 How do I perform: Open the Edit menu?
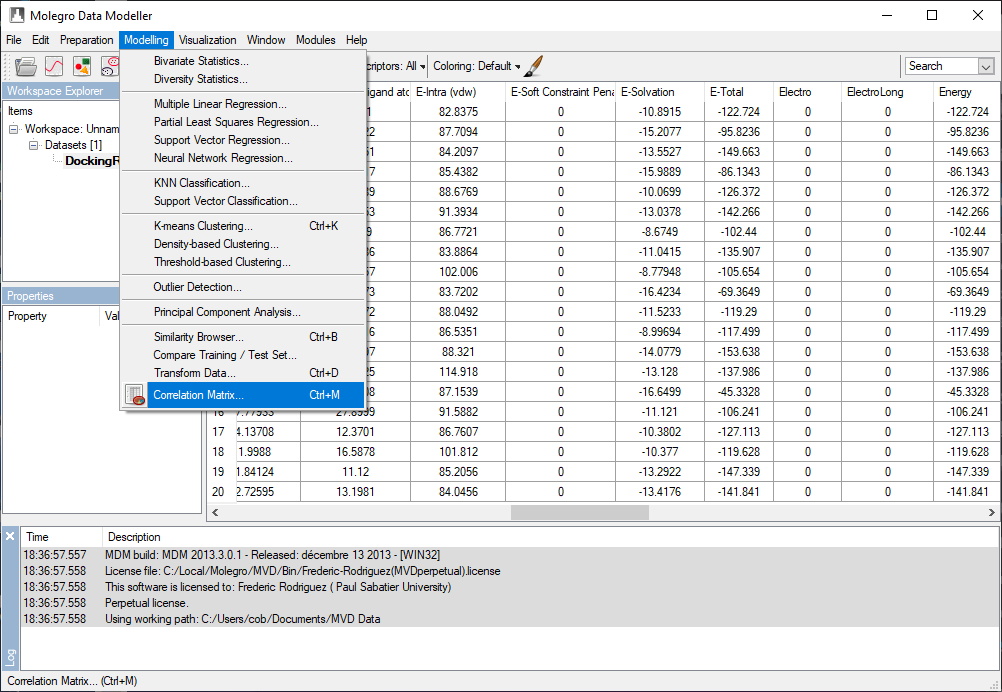coord(40,40)
